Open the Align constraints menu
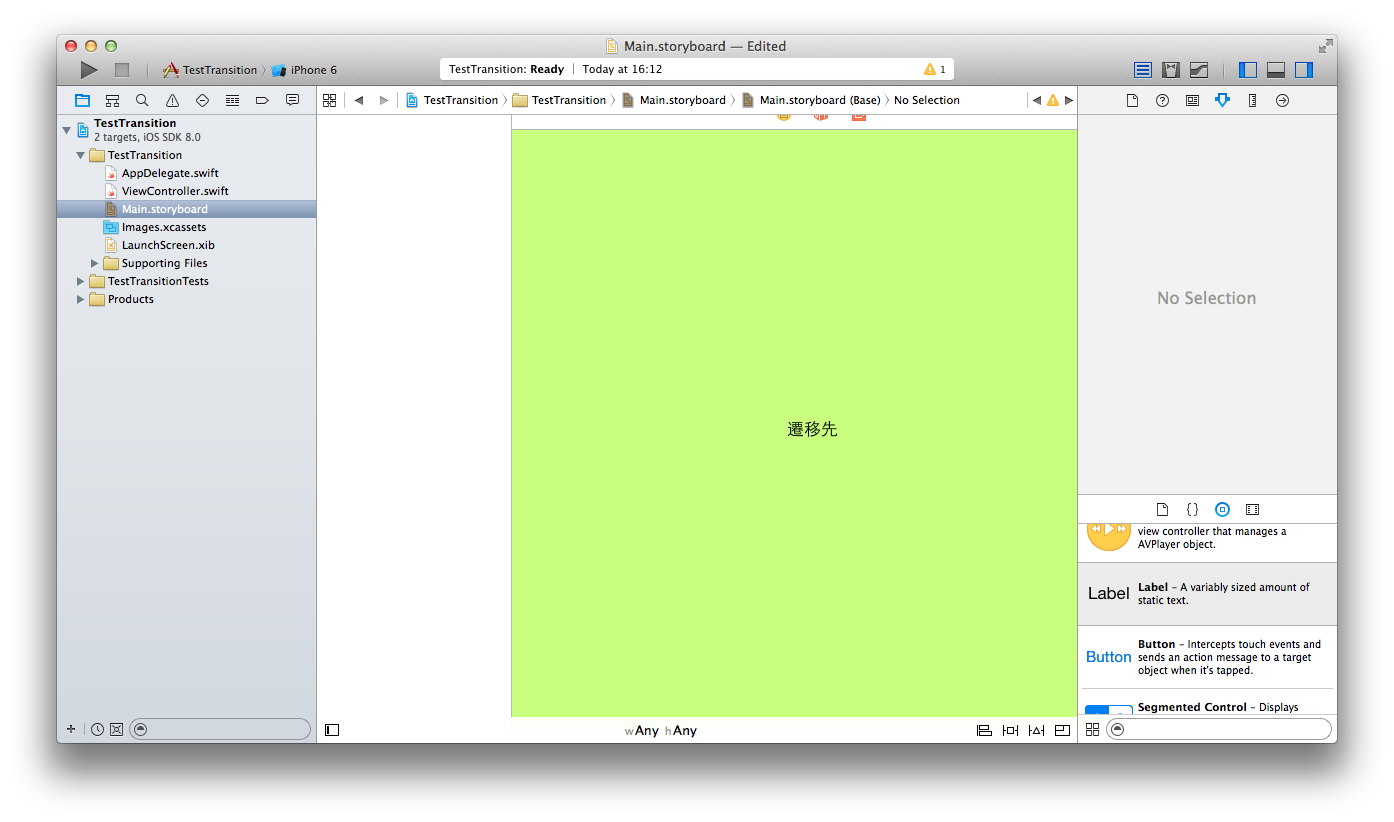 coord(984,730)
